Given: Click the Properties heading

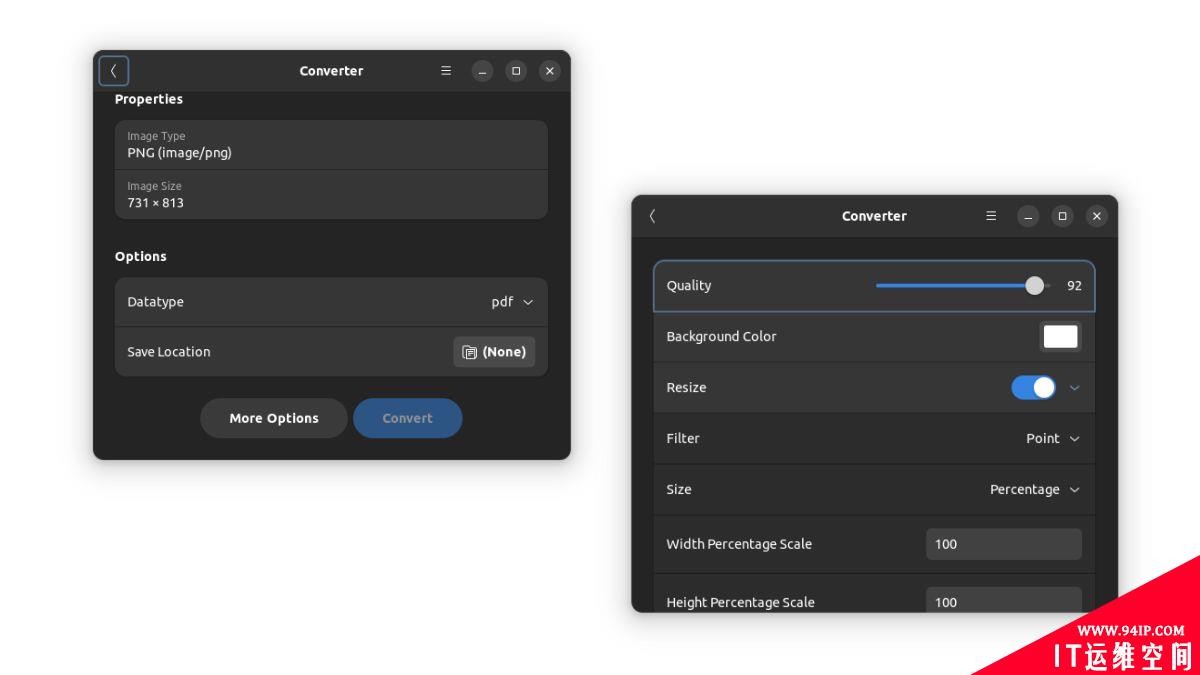Looking at the screenshot, I should point(149,99).
